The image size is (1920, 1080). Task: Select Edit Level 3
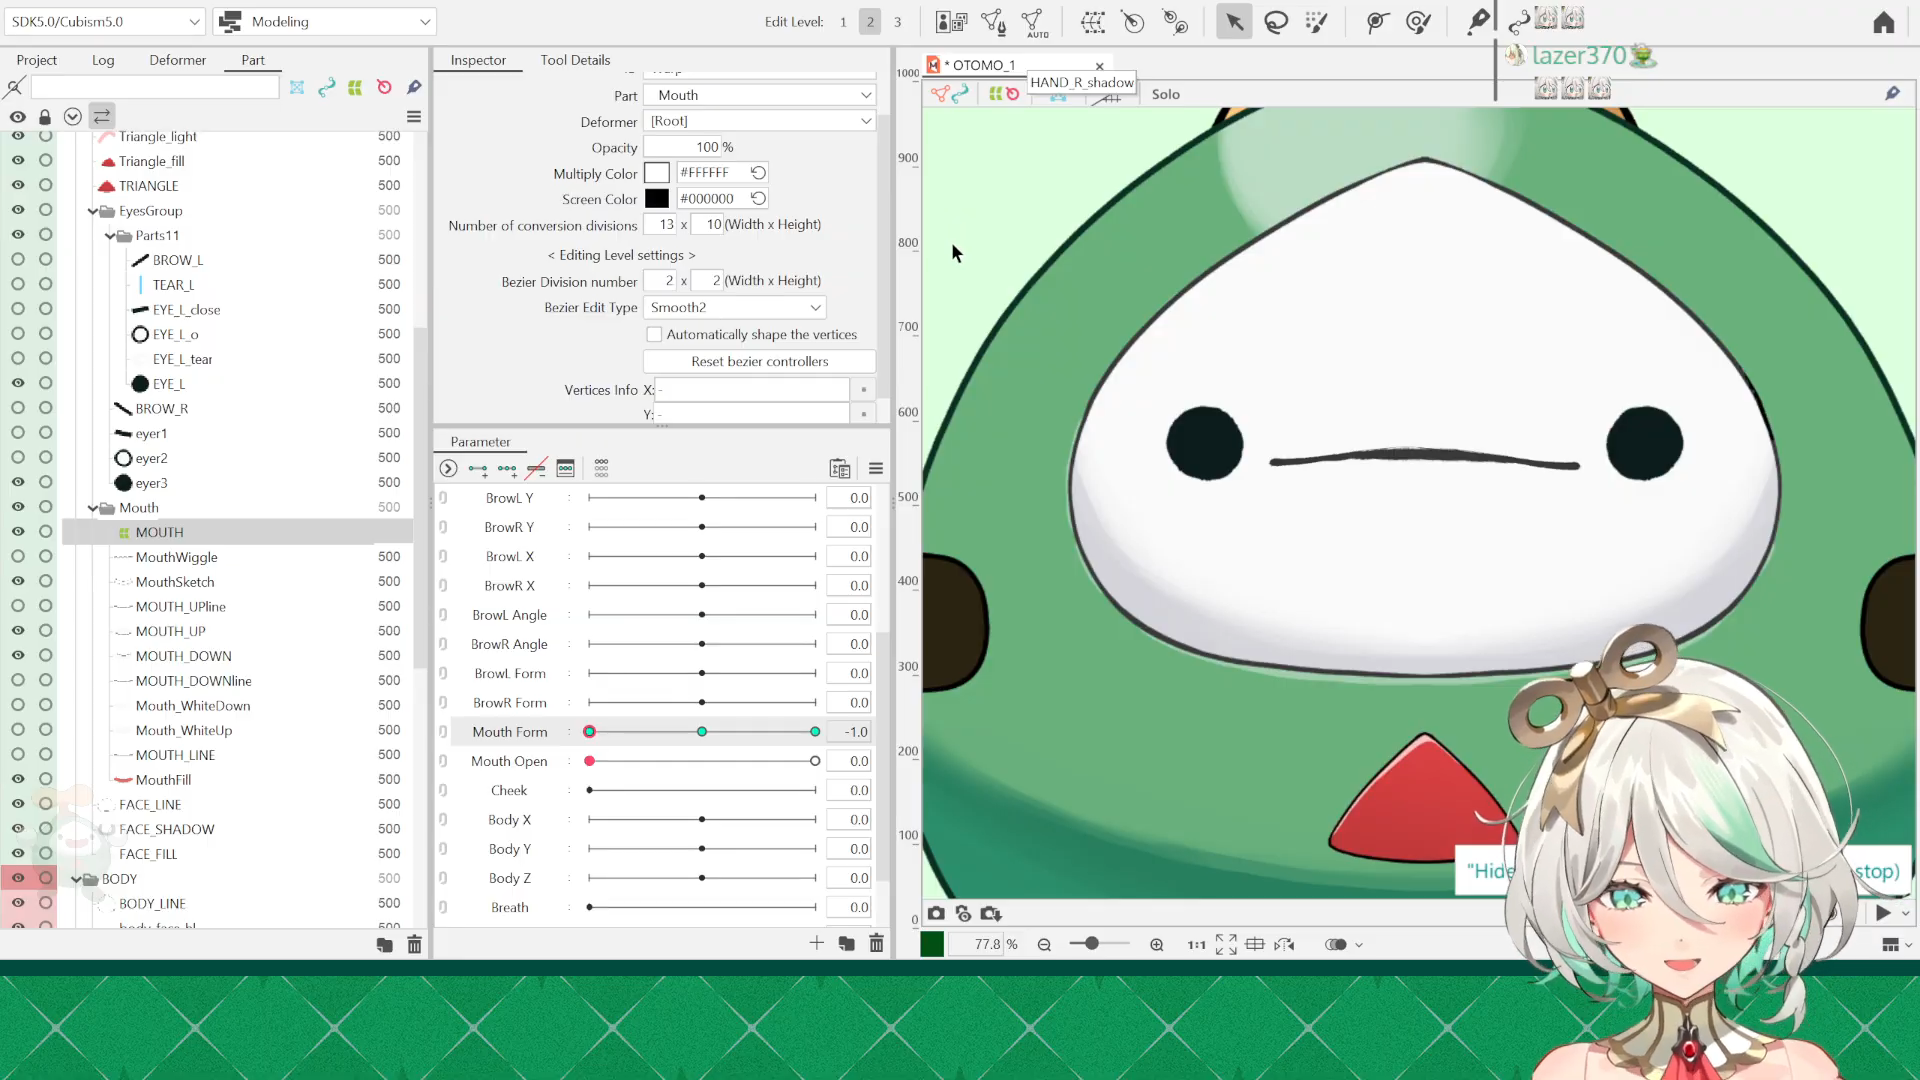pos(897,22)
